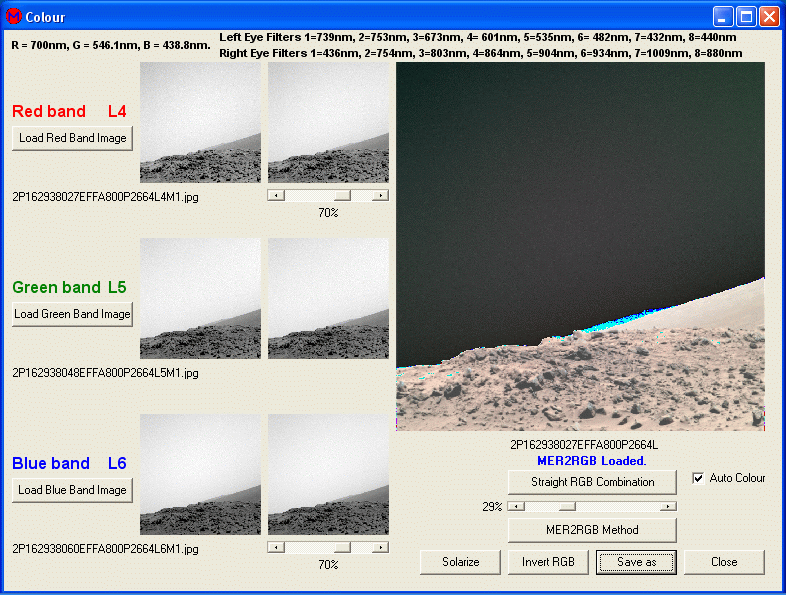The height and width of the screenshot is (595, 786).
Task: Click red band slider left arrow
Action: pos(276,195)
